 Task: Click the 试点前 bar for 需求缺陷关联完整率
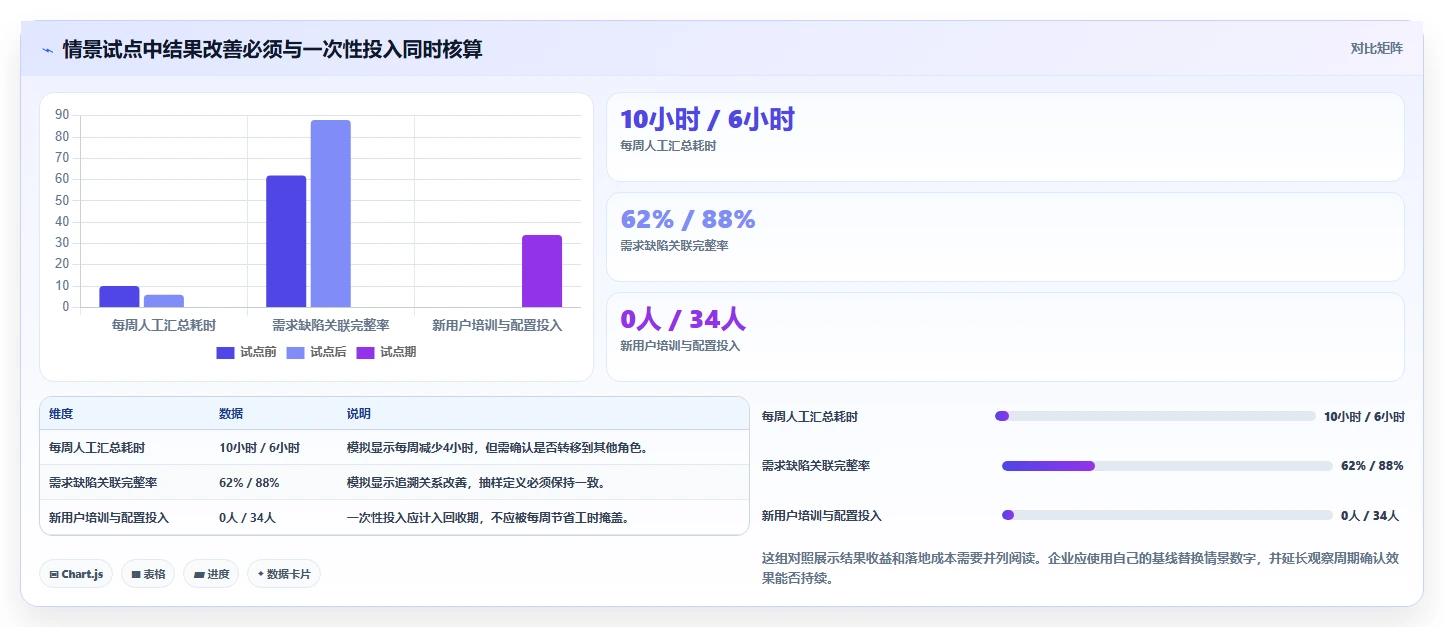286,242
